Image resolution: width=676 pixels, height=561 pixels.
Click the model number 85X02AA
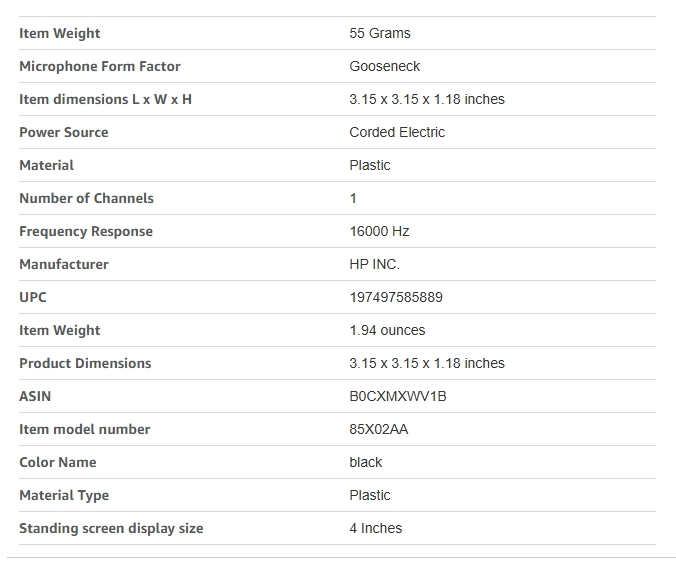379,429
